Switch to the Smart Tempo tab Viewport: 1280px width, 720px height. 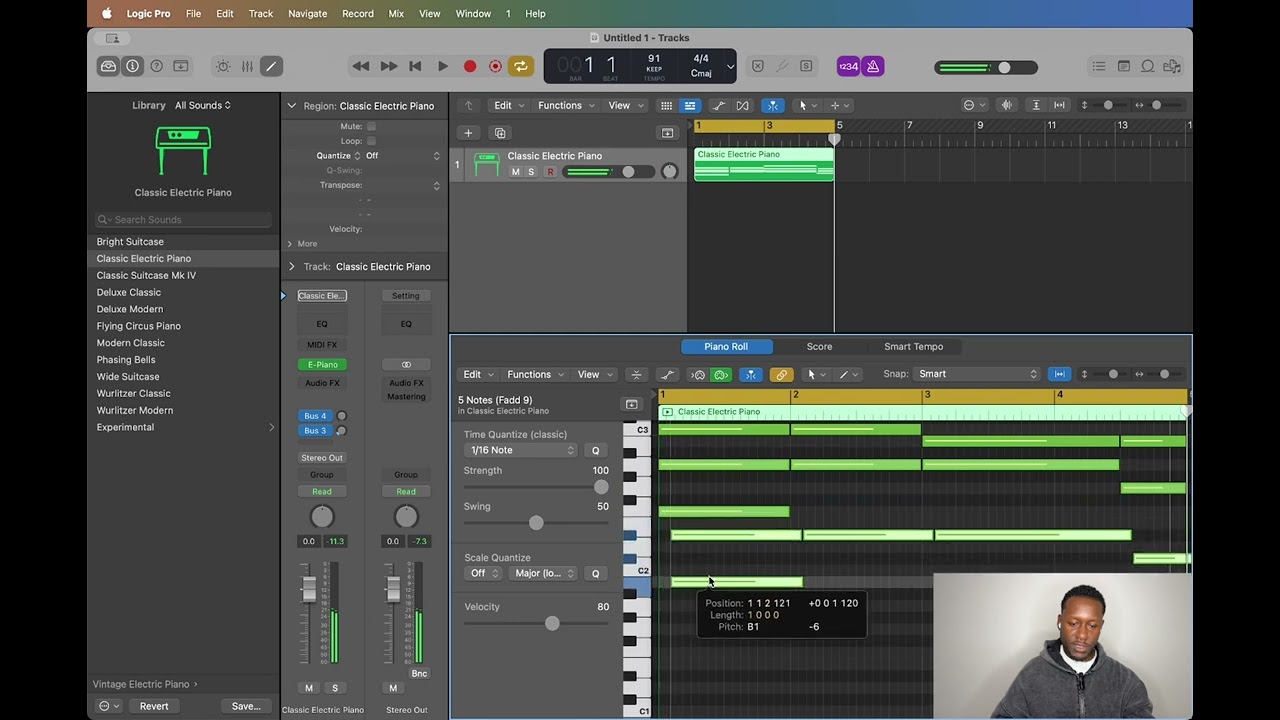click(x=913, y=346)
